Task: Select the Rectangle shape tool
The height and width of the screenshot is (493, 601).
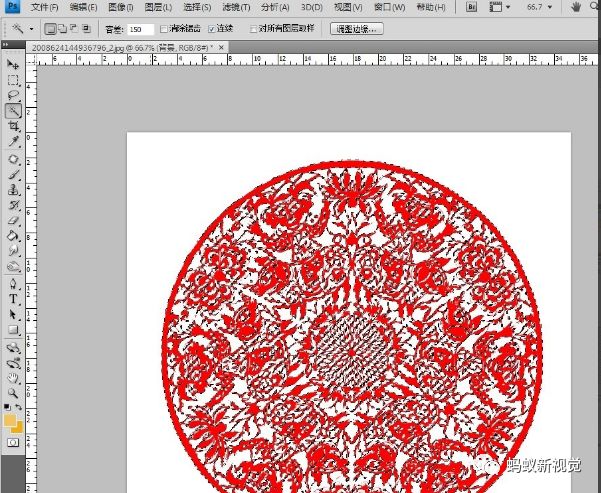Action: pyautogui.click(x=13, y=330)
